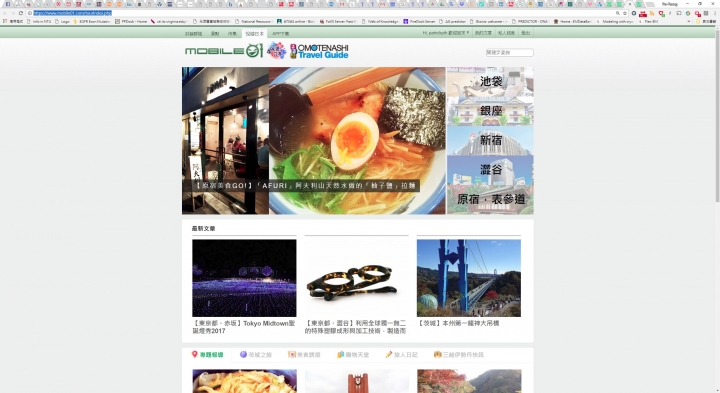Image resolution: width=720 pixels, height=393 pixels.
Task: Switch to the 旅人日記 tab
Action: 402,354
